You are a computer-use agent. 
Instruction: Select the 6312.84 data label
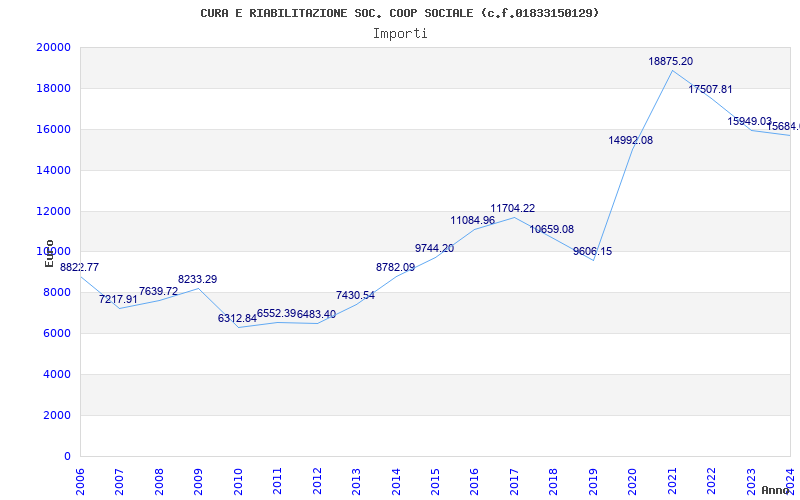click(x=237, y=318)
